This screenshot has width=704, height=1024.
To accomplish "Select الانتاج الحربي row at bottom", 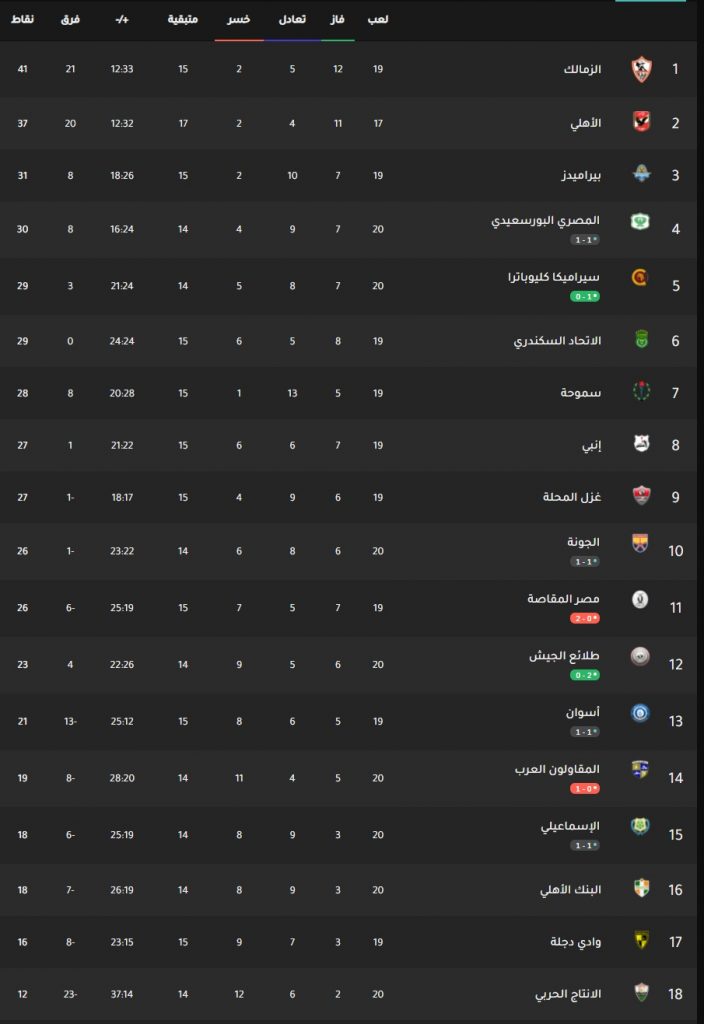I will pos(352,994).
